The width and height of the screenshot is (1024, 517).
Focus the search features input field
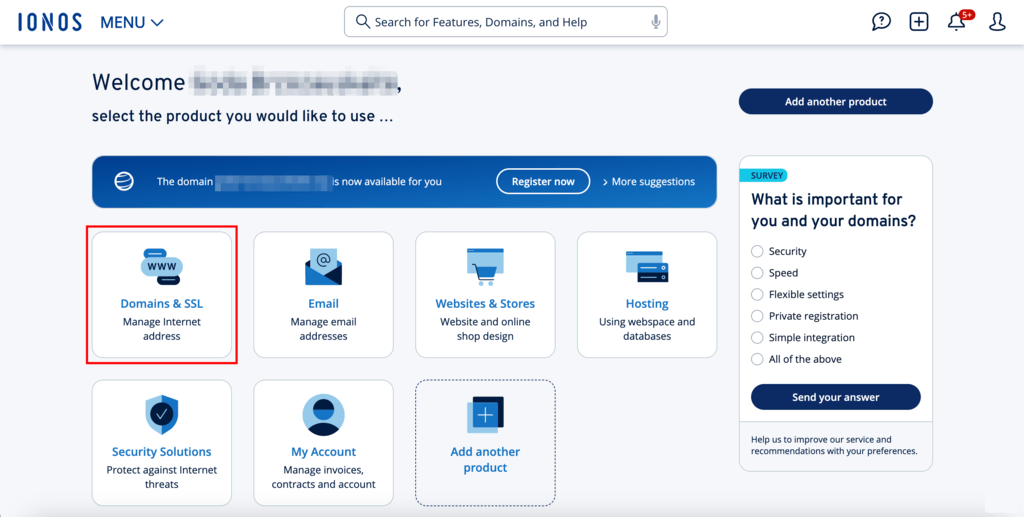(505, 22)
